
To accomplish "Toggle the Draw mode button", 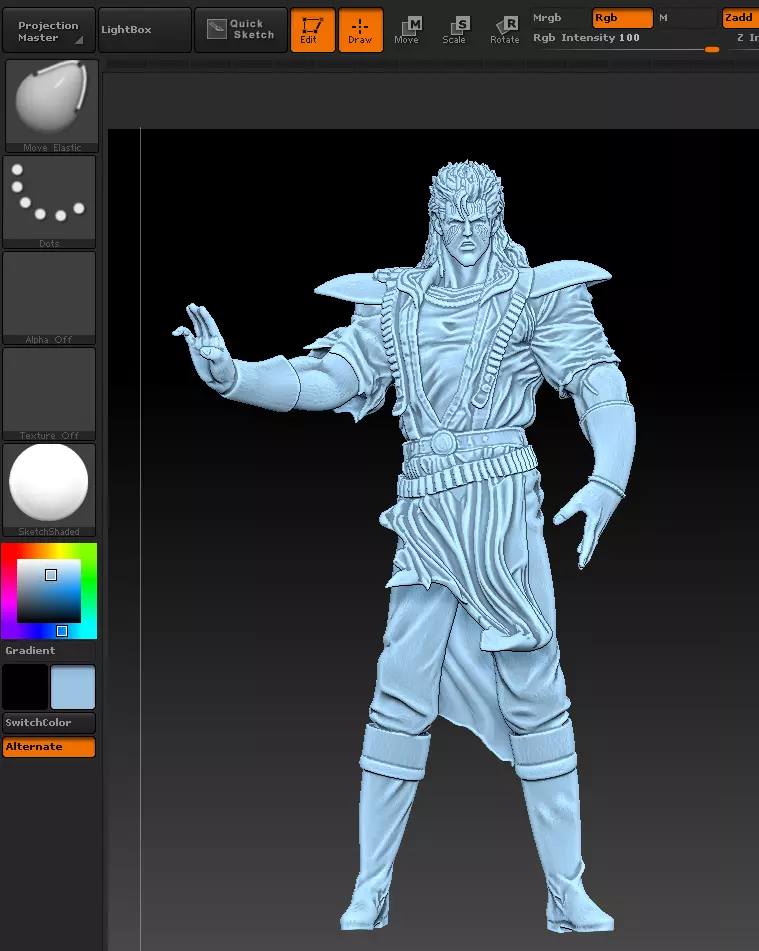I will click(x=360, y=30).
